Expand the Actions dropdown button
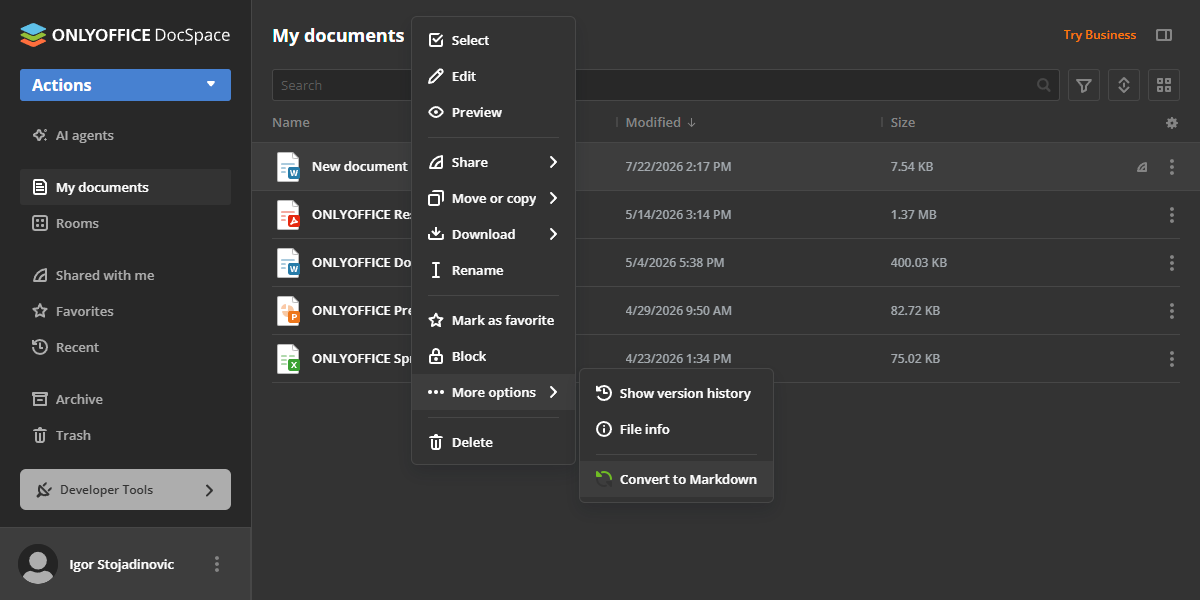 (125, 85)
